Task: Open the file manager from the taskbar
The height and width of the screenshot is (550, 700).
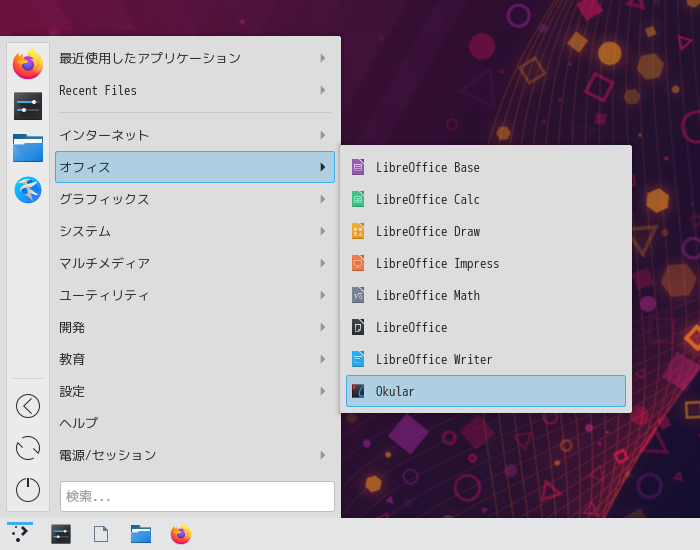Action: [141, 534]
